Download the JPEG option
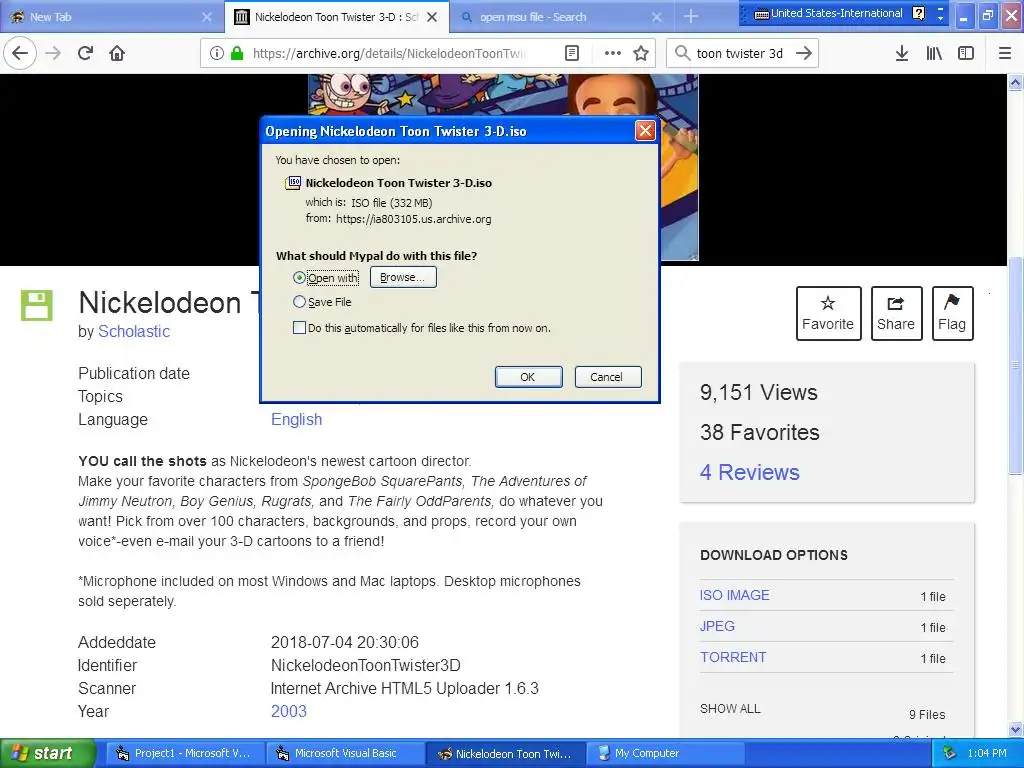Viewport: 1024px width, 768px height. point(717,626)
